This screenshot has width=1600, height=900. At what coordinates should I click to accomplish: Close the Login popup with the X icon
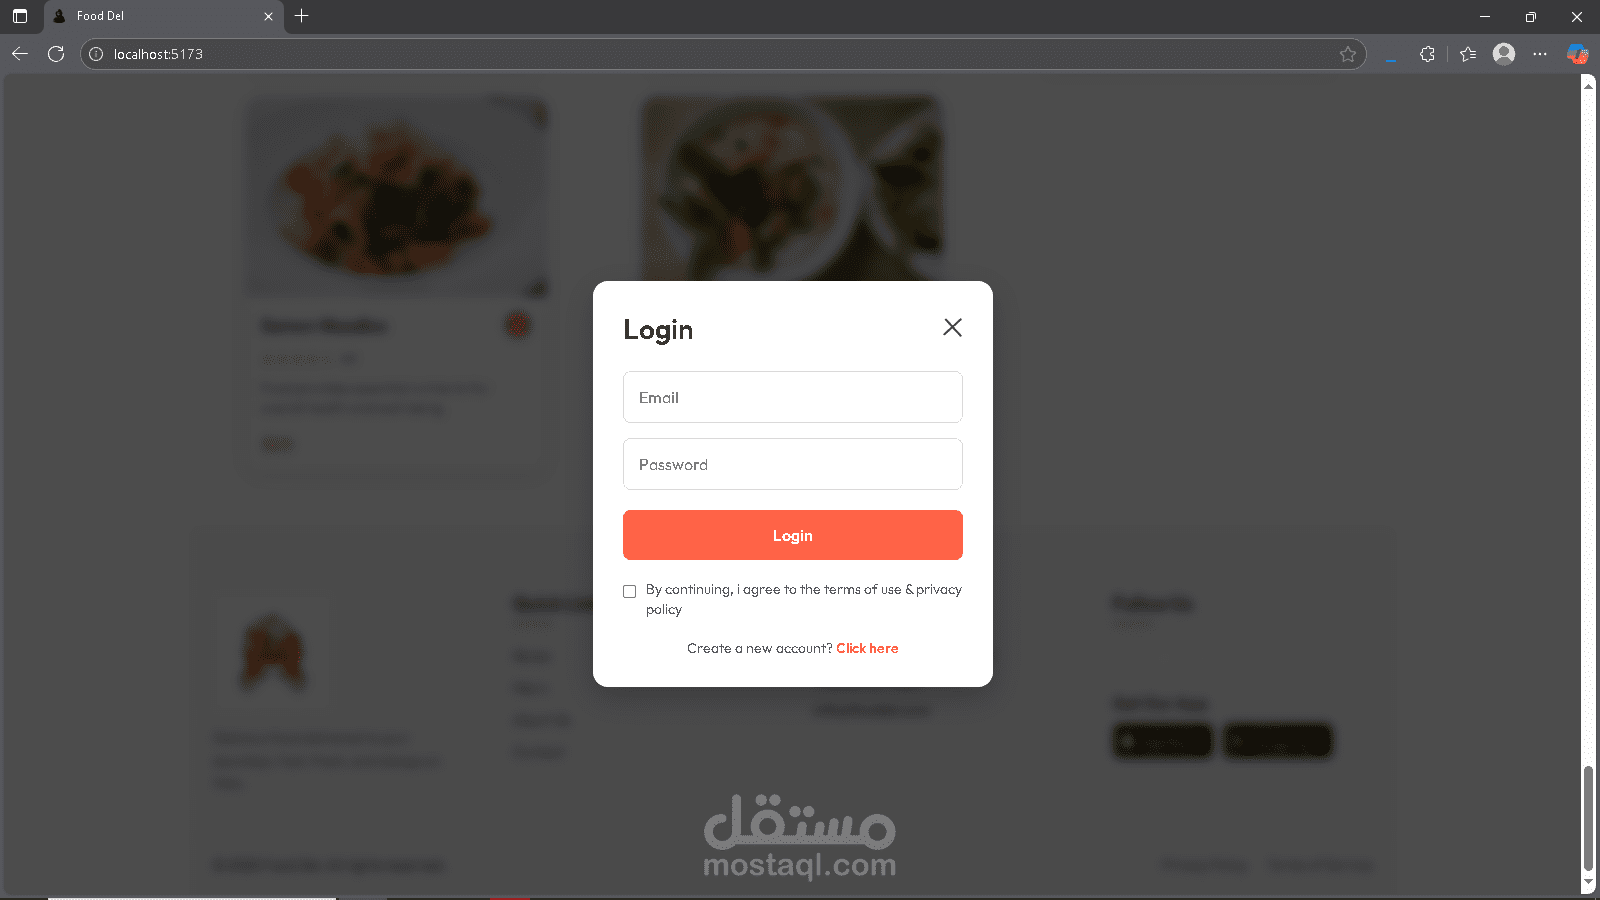(x=952, y=327)
